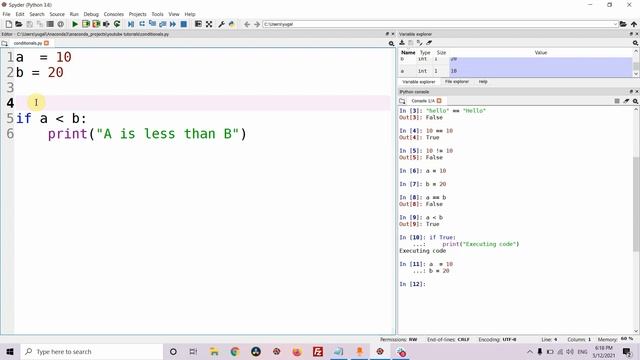This screenshot has height=360, width=640.
Task: Close the conditionals.py tab
Action: click(x=46, y=43)
